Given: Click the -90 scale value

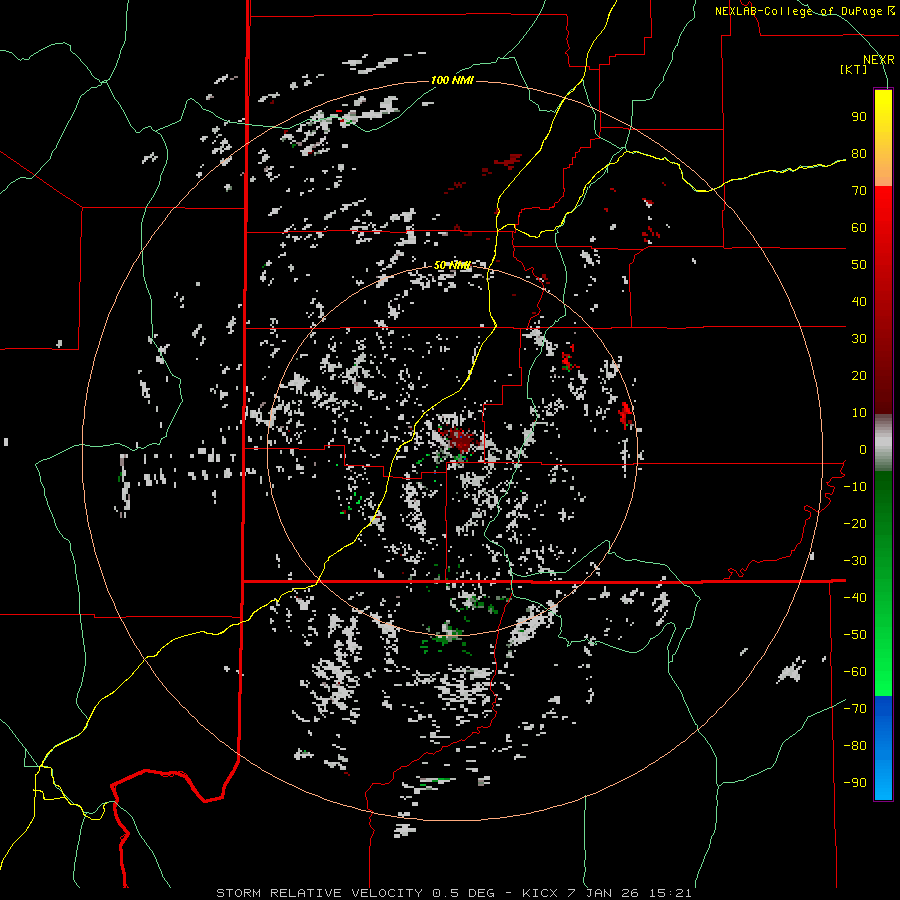Looking at the screenshot, I should click(x=855, y=783).
